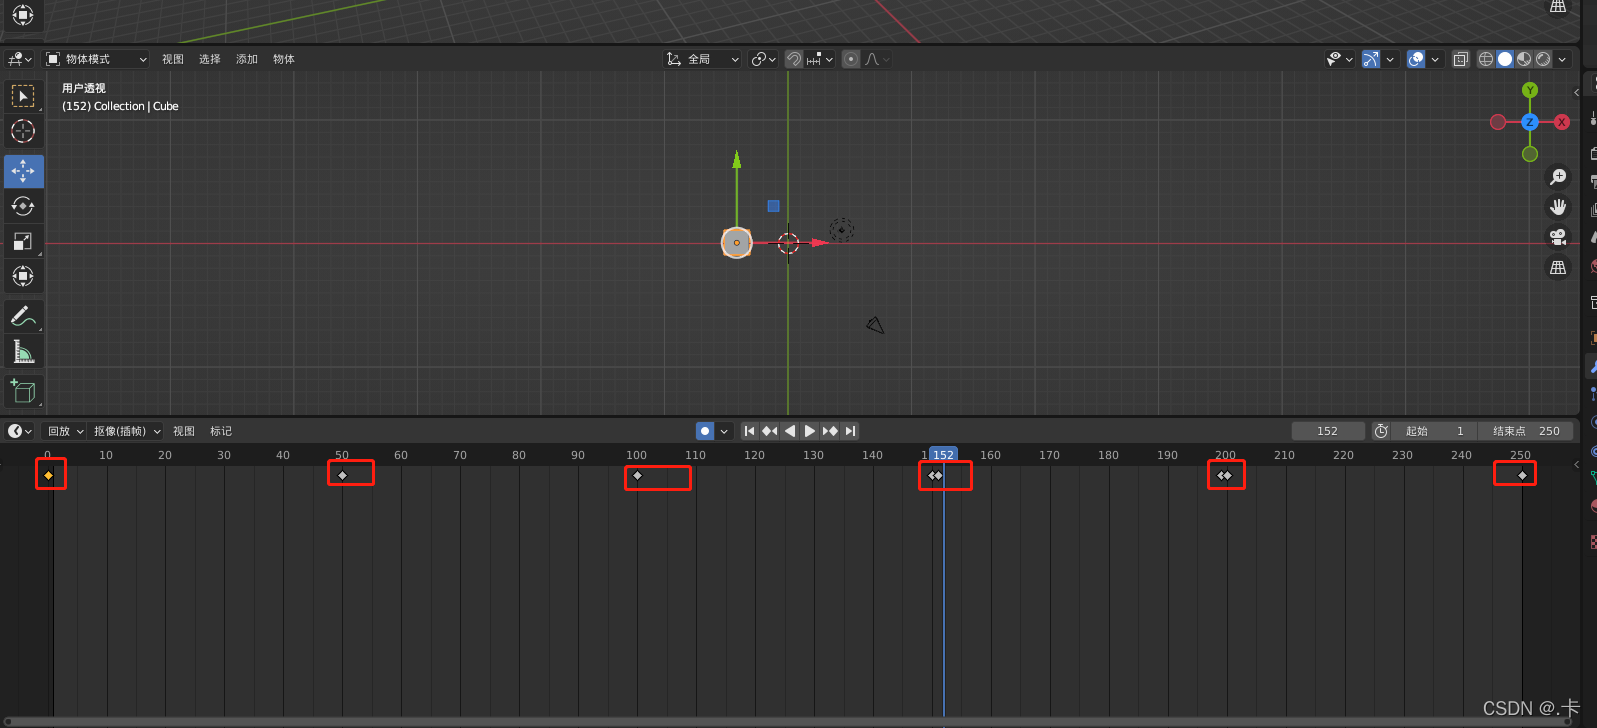This screenshot has width=1597, height=728.
Task: Open the timeline editor type dropdown
Action: [x=20, y=431]
